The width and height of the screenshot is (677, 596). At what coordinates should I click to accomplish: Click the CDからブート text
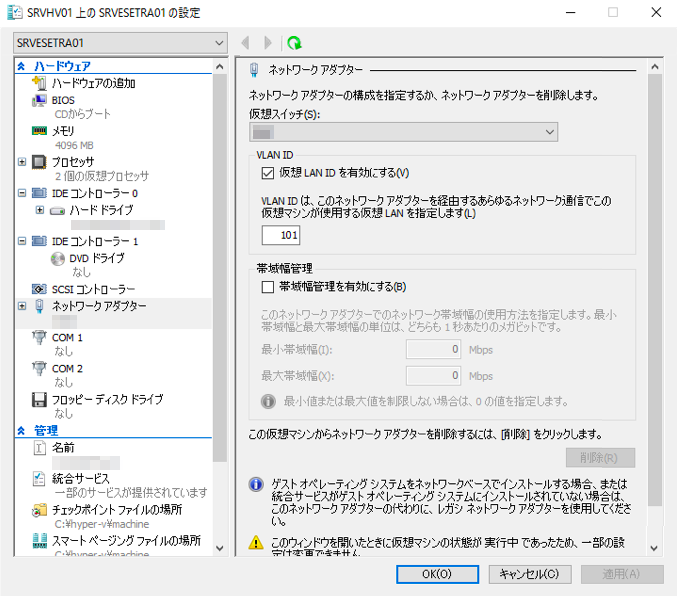tap(82, 114)
